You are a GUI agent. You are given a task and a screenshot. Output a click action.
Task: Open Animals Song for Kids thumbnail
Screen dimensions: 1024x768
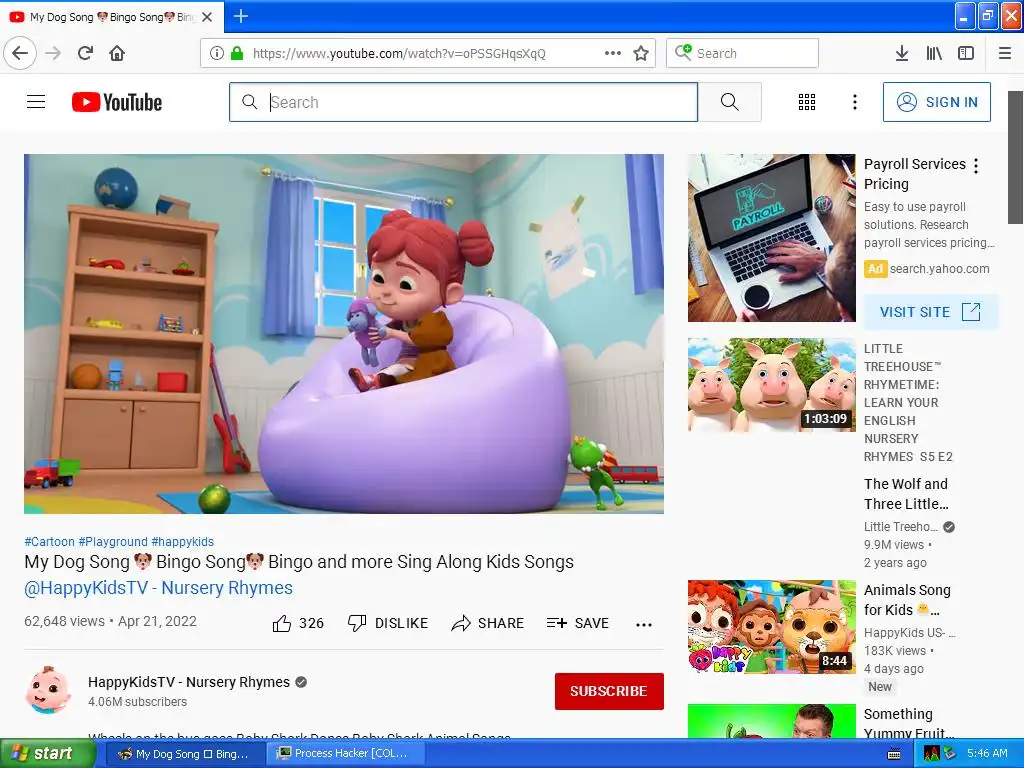coord(771,627)
